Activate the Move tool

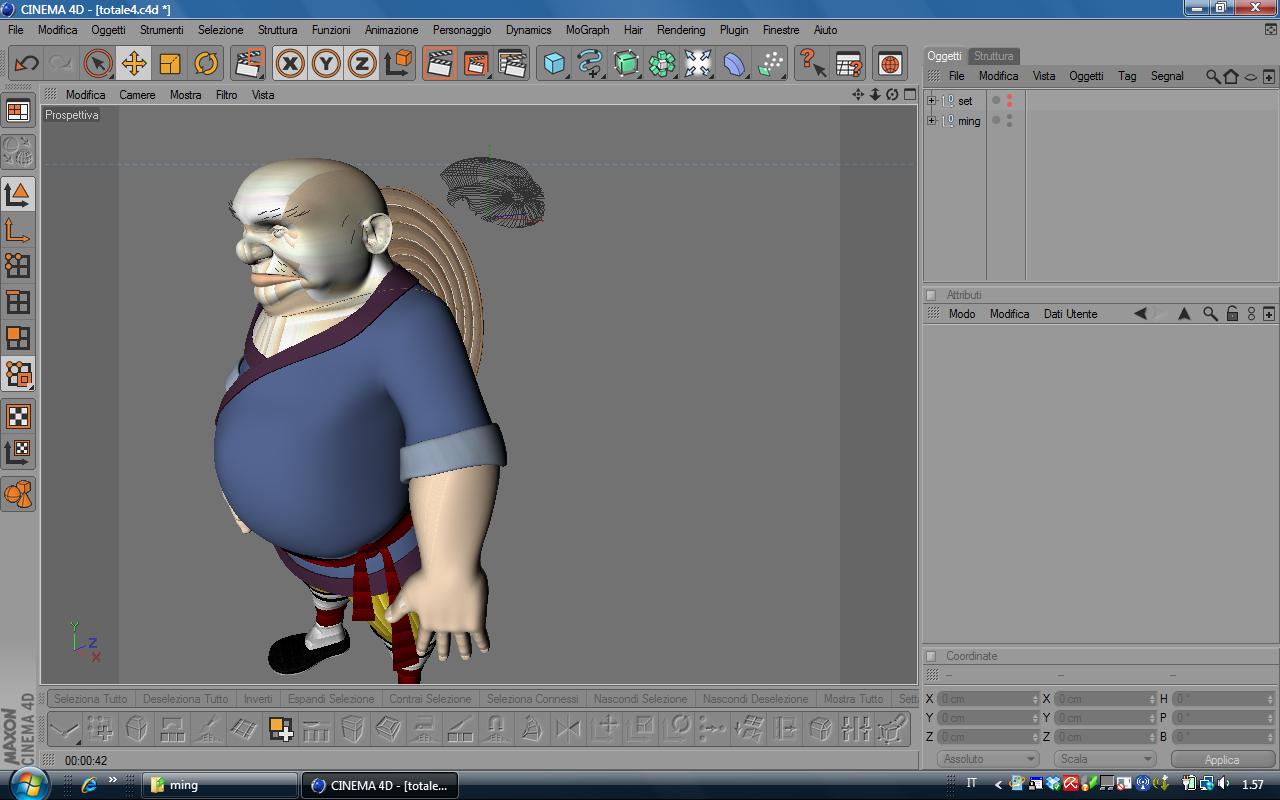tap(134, 64)
